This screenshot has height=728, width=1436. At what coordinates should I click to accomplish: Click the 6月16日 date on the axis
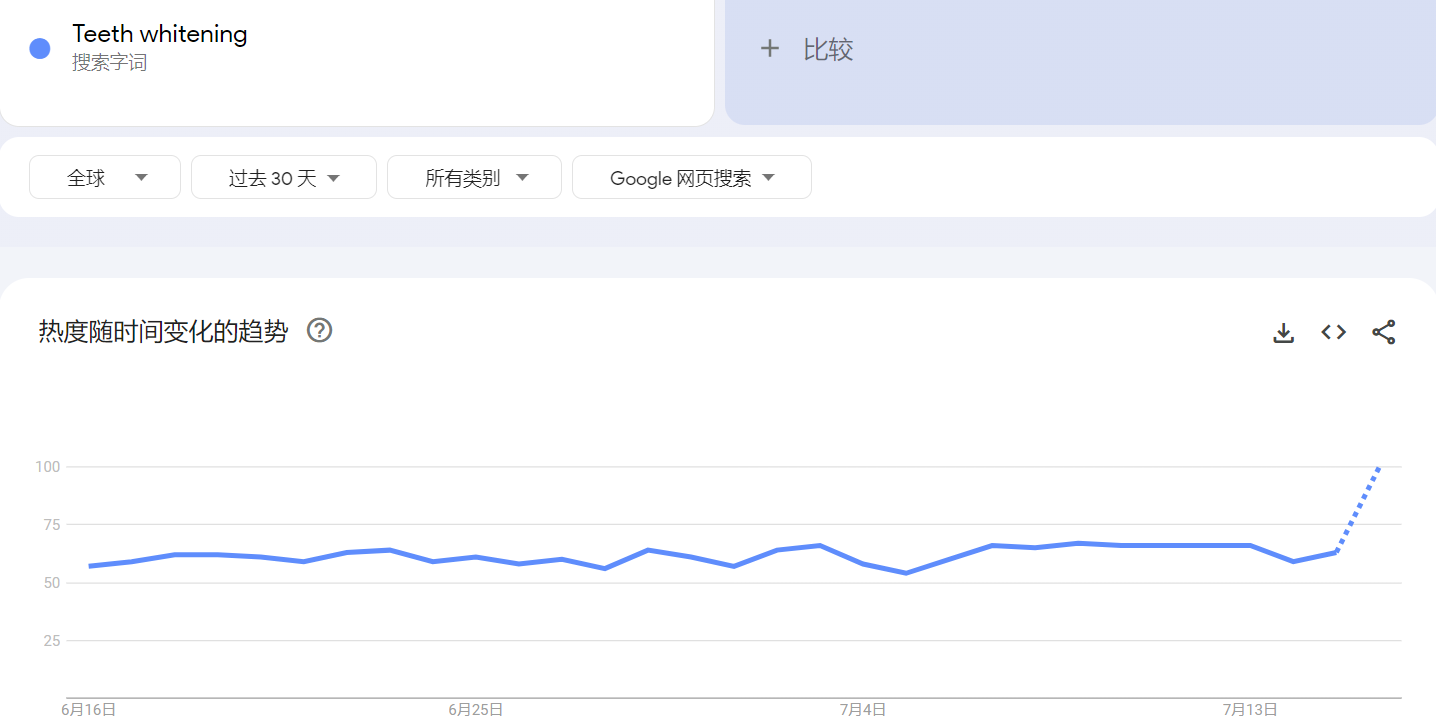pos(89,710)
